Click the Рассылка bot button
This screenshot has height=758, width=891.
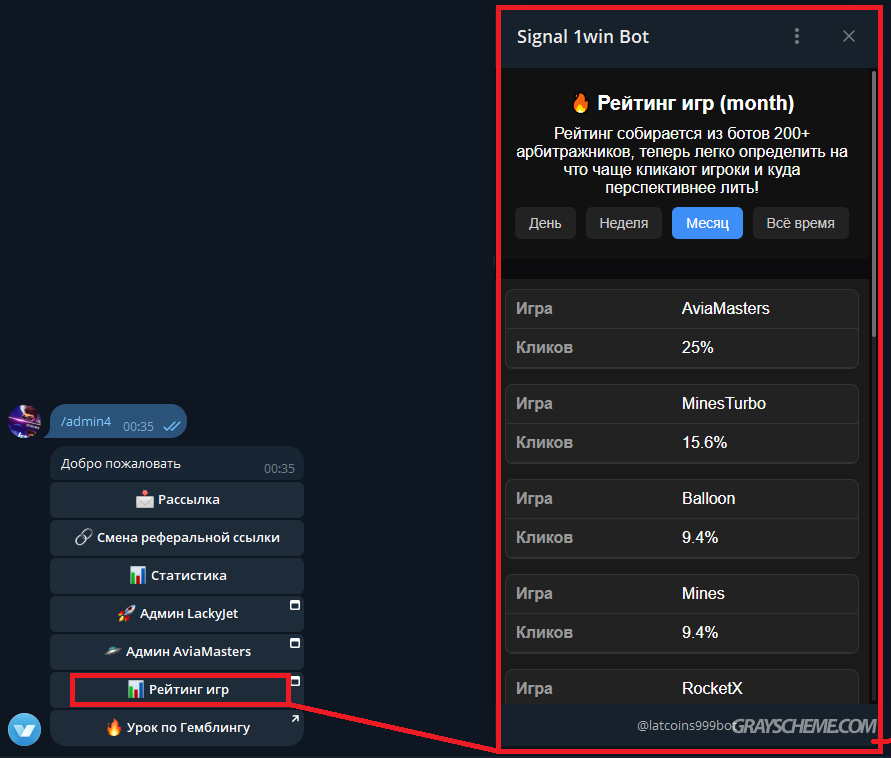(x=177, y=500)
